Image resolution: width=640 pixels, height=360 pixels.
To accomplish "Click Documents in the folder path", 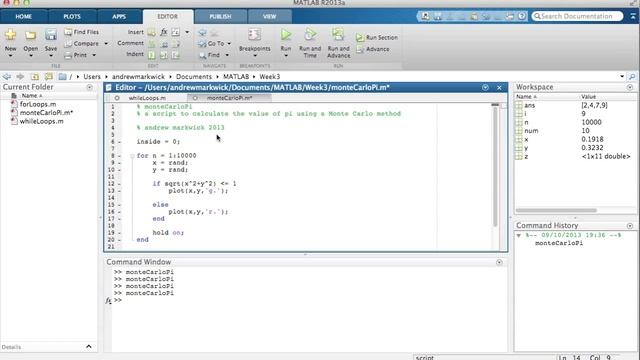I will tap(193, 76).
